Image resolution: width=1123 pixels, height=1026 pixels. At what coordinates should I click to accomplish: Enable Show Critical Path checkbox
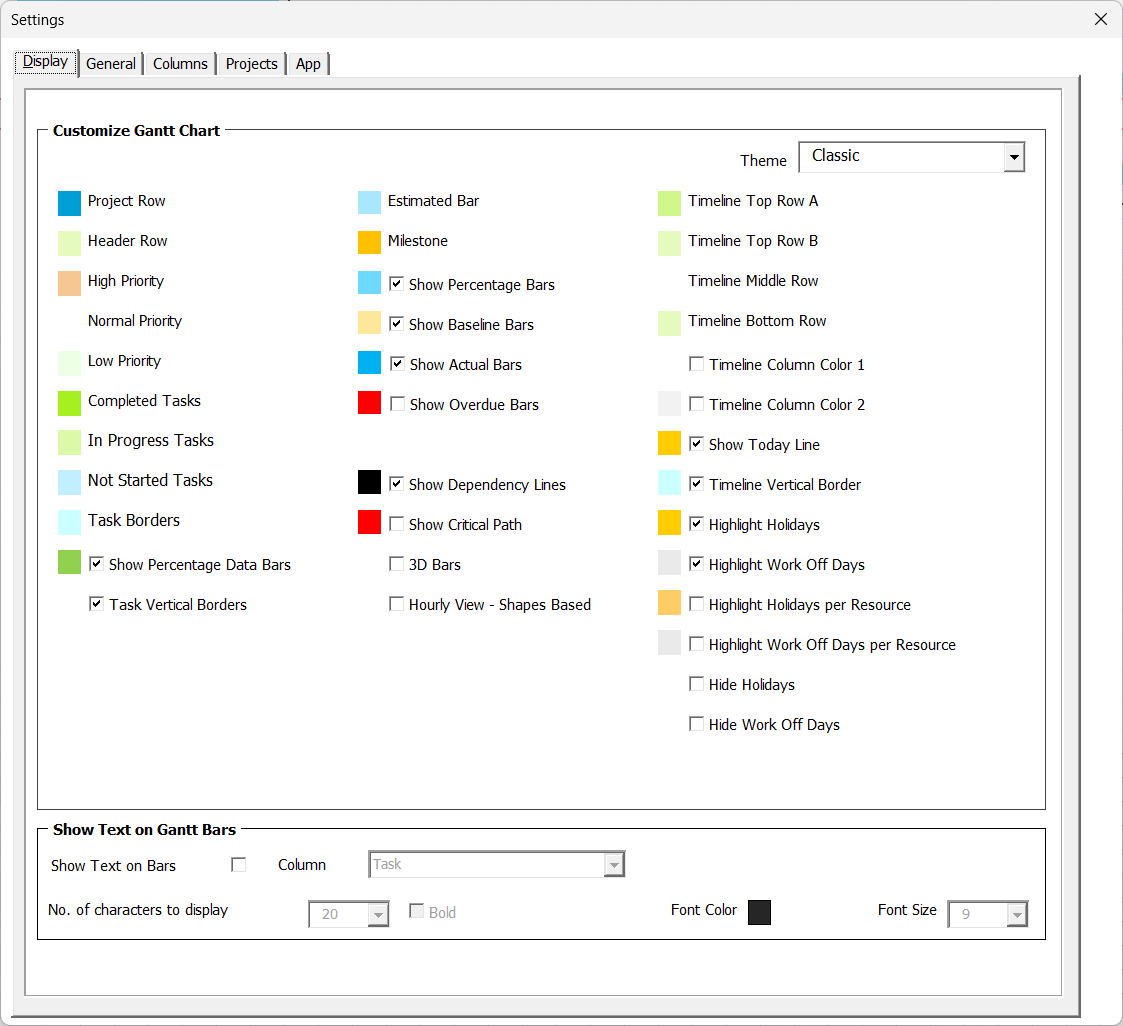(396, 523)
